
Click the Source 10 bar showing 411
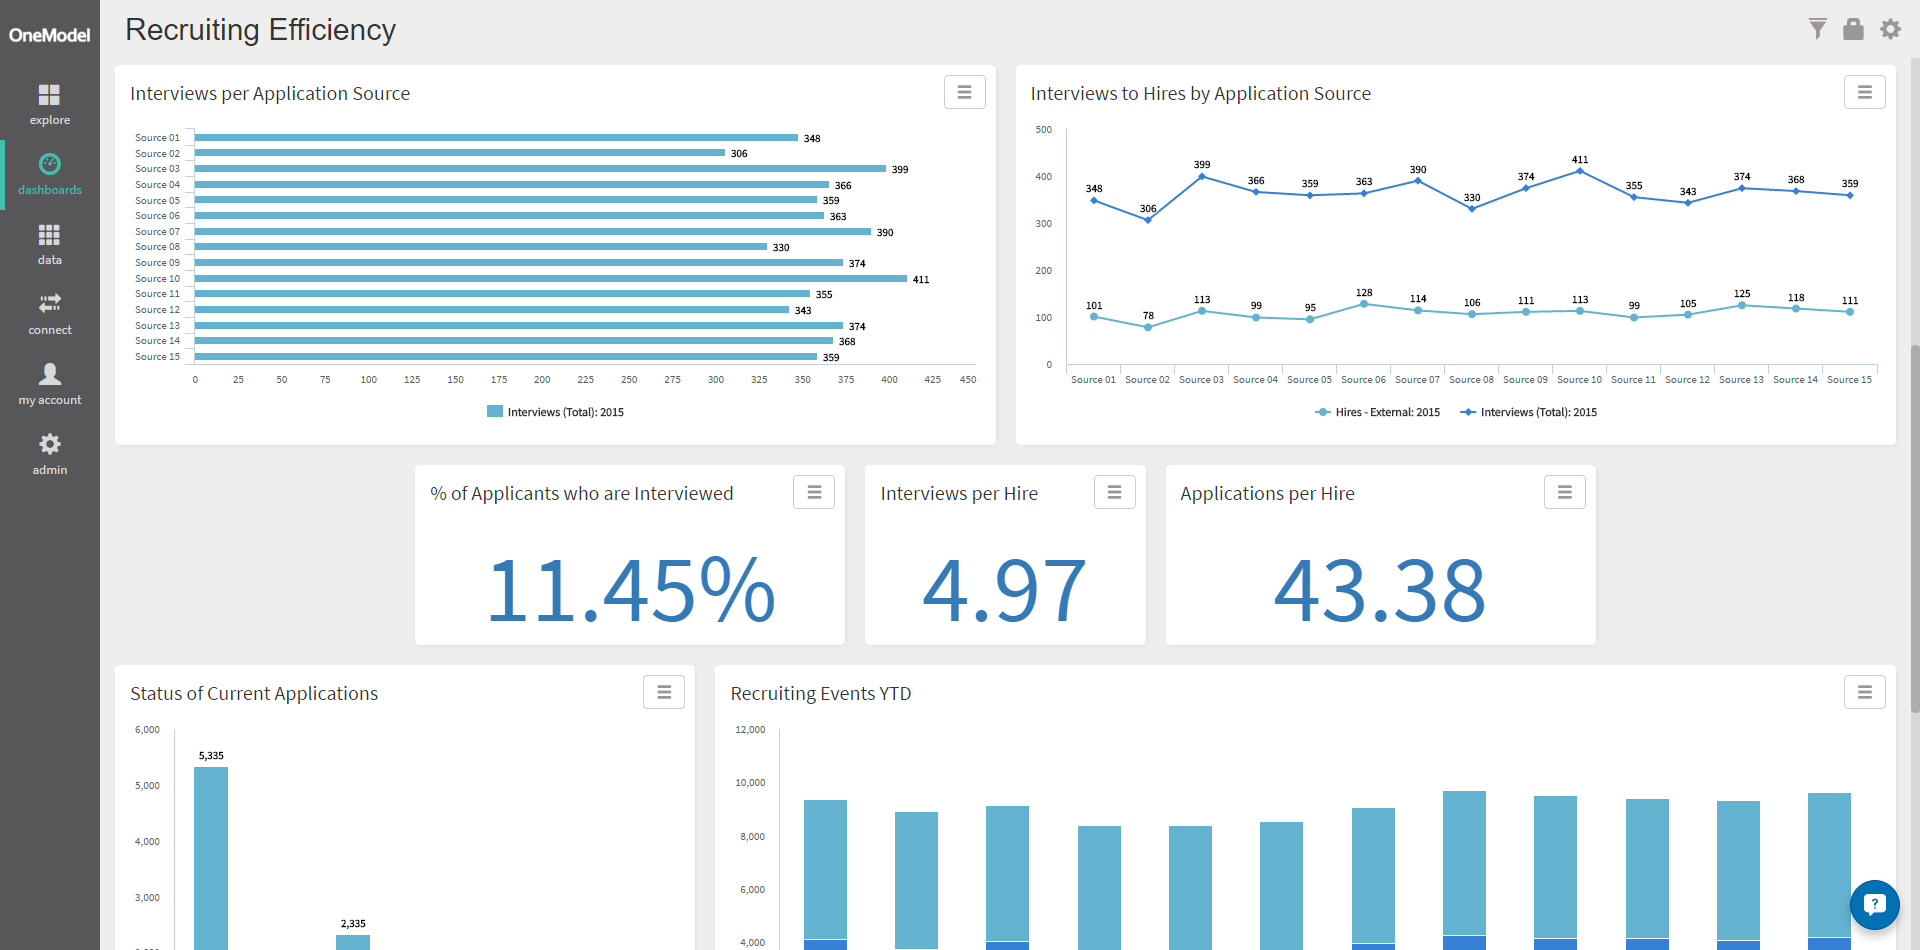pyautogui.click(x=550, y=278)
